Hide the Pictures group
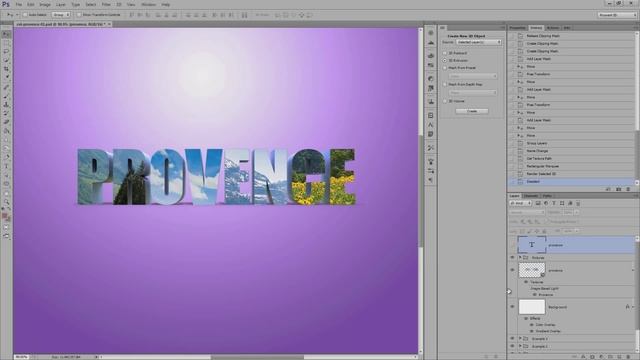The image size is (640, 360). coord(512,258)
